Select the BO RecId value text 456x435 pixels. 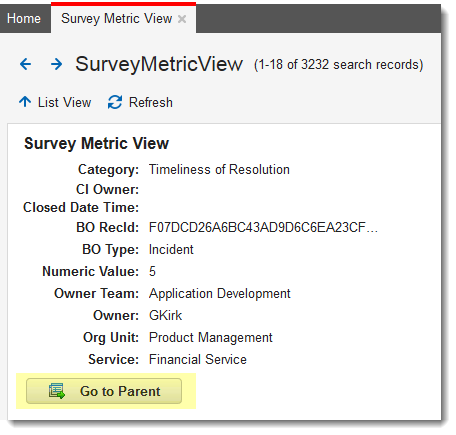(x=263, y=228)
